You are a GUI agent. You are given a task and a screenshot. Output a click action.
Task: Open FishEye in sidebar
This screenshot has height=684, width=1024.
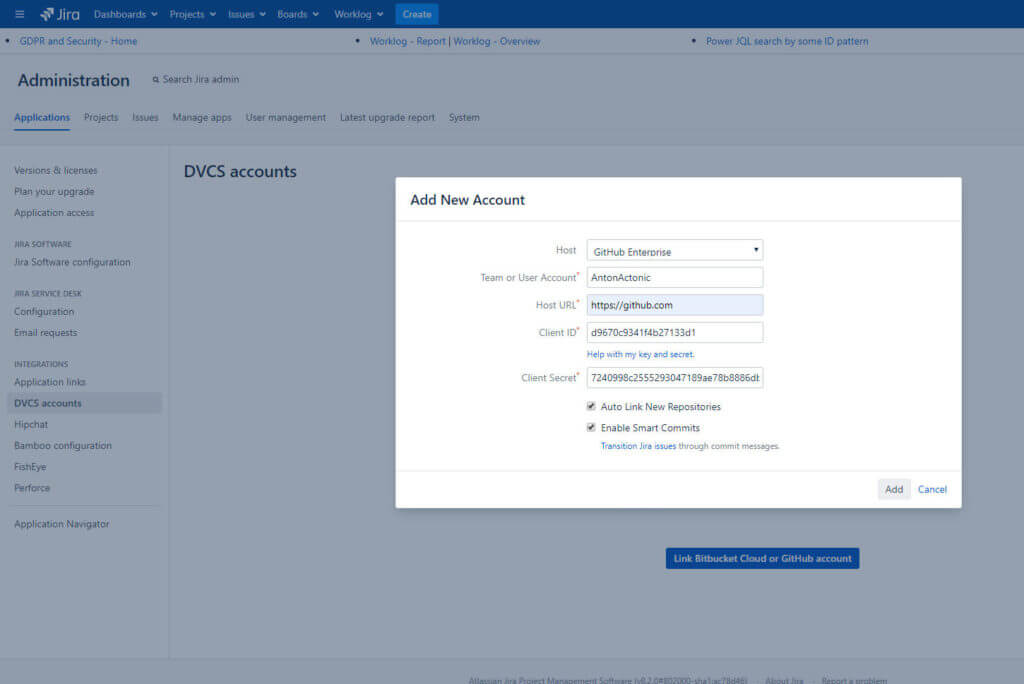(30, 466)
